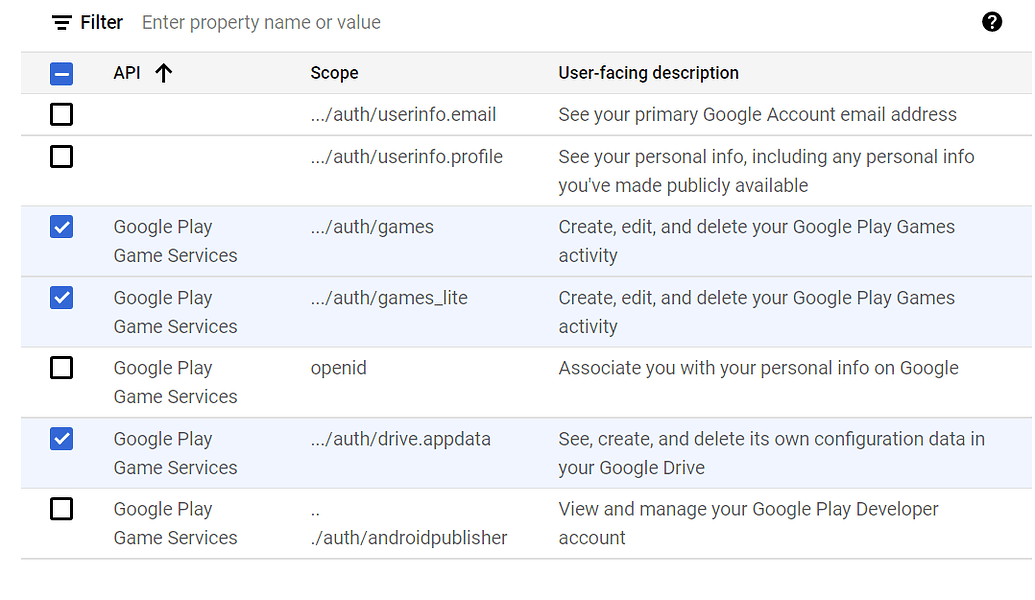Enable the openid scope checkbox
The width and height of the screenshot is (1035, 600).
pos(61,368)
